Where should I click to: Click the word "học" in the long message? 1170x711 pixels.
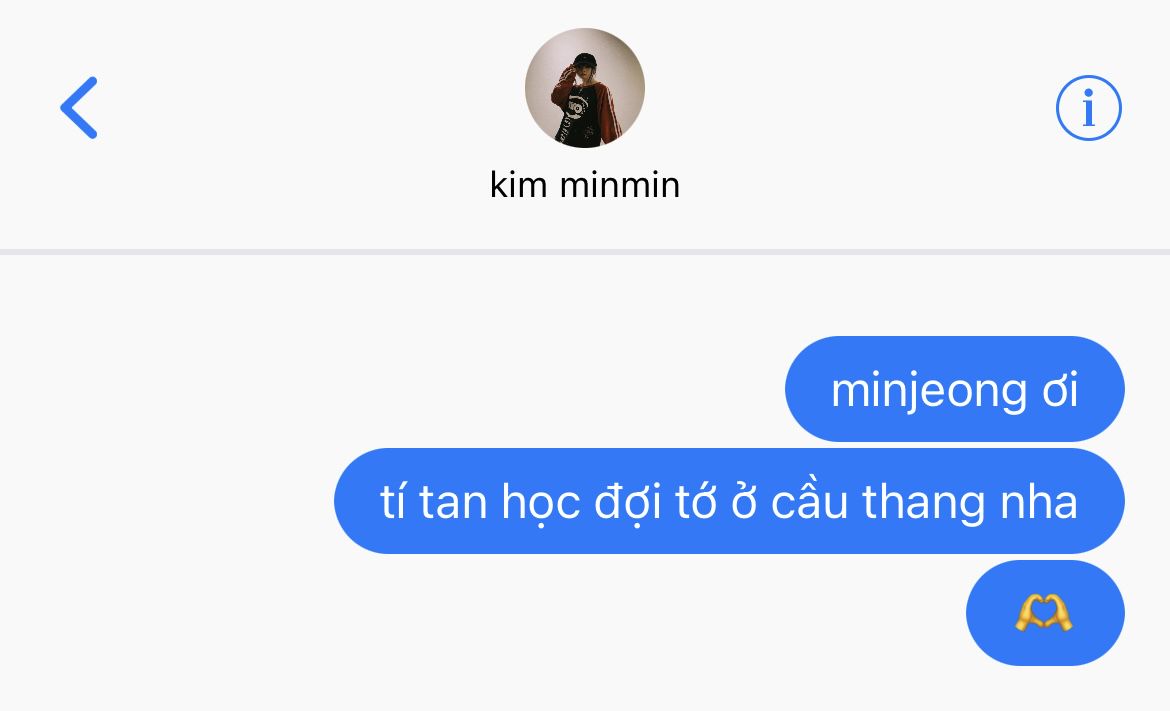pos(541,503)
